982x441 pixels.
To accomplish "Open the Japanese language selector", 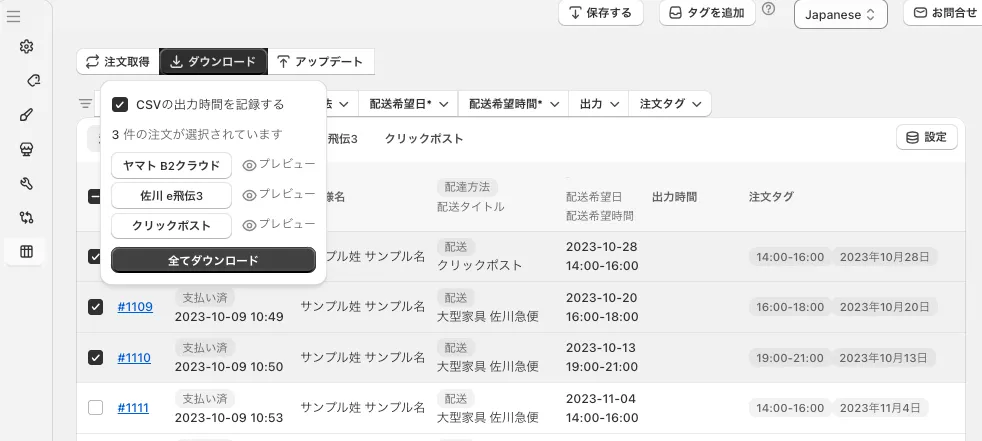I will pos(840,15).
